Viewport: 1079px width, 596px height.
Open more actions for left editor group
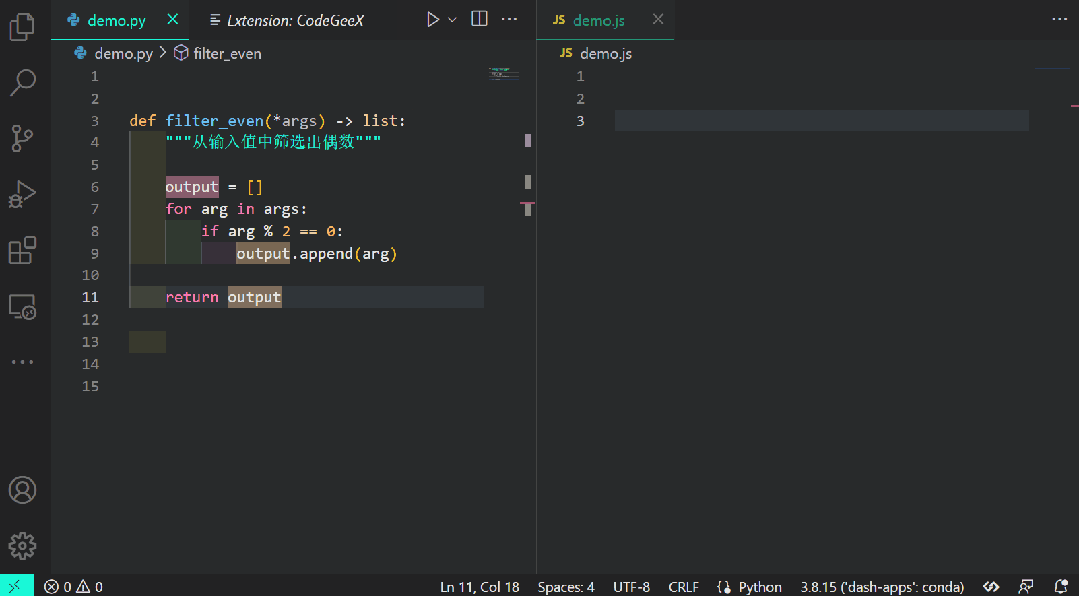[509, 19]
